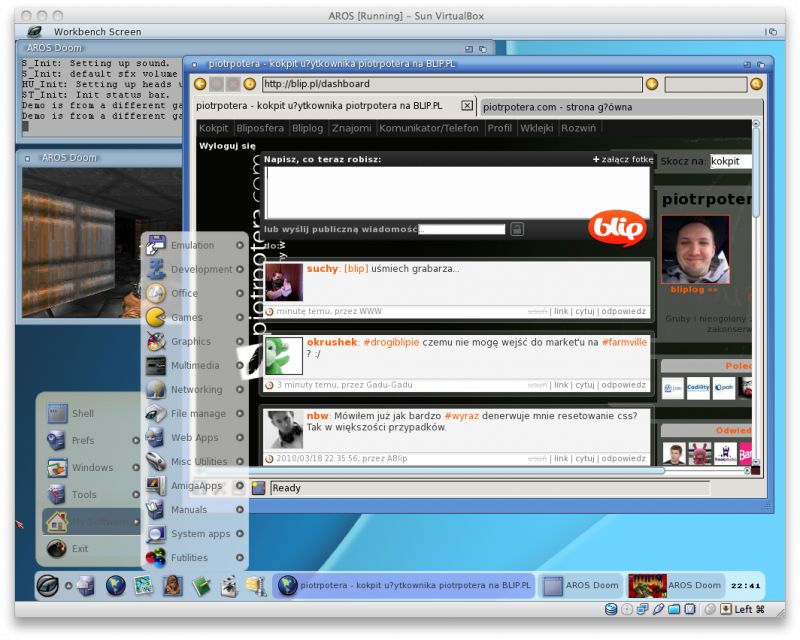
Task: Expand the Office submenu arrow
Action: coord(240,293)
